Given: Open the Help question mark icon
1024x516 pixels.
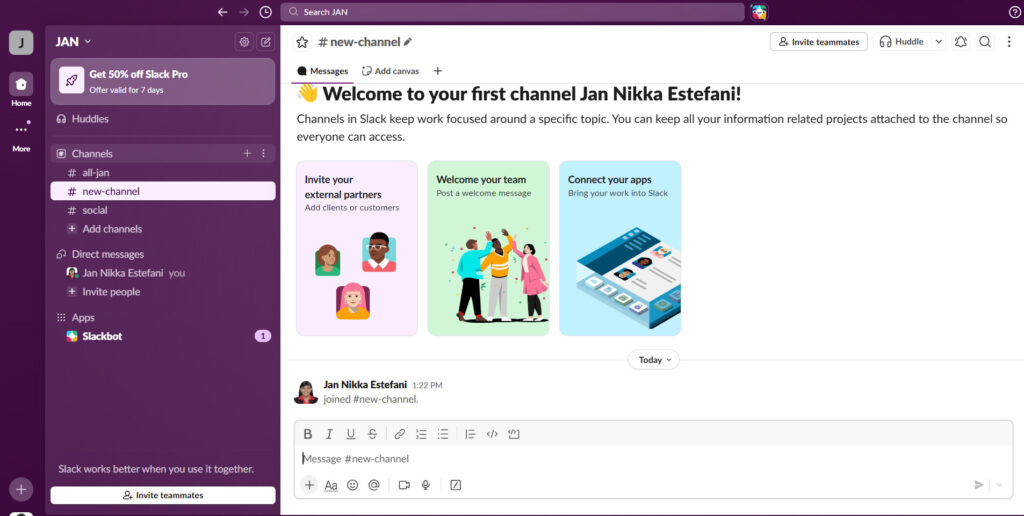Looking at the screenshot, I should click(x=1015, y=12).
